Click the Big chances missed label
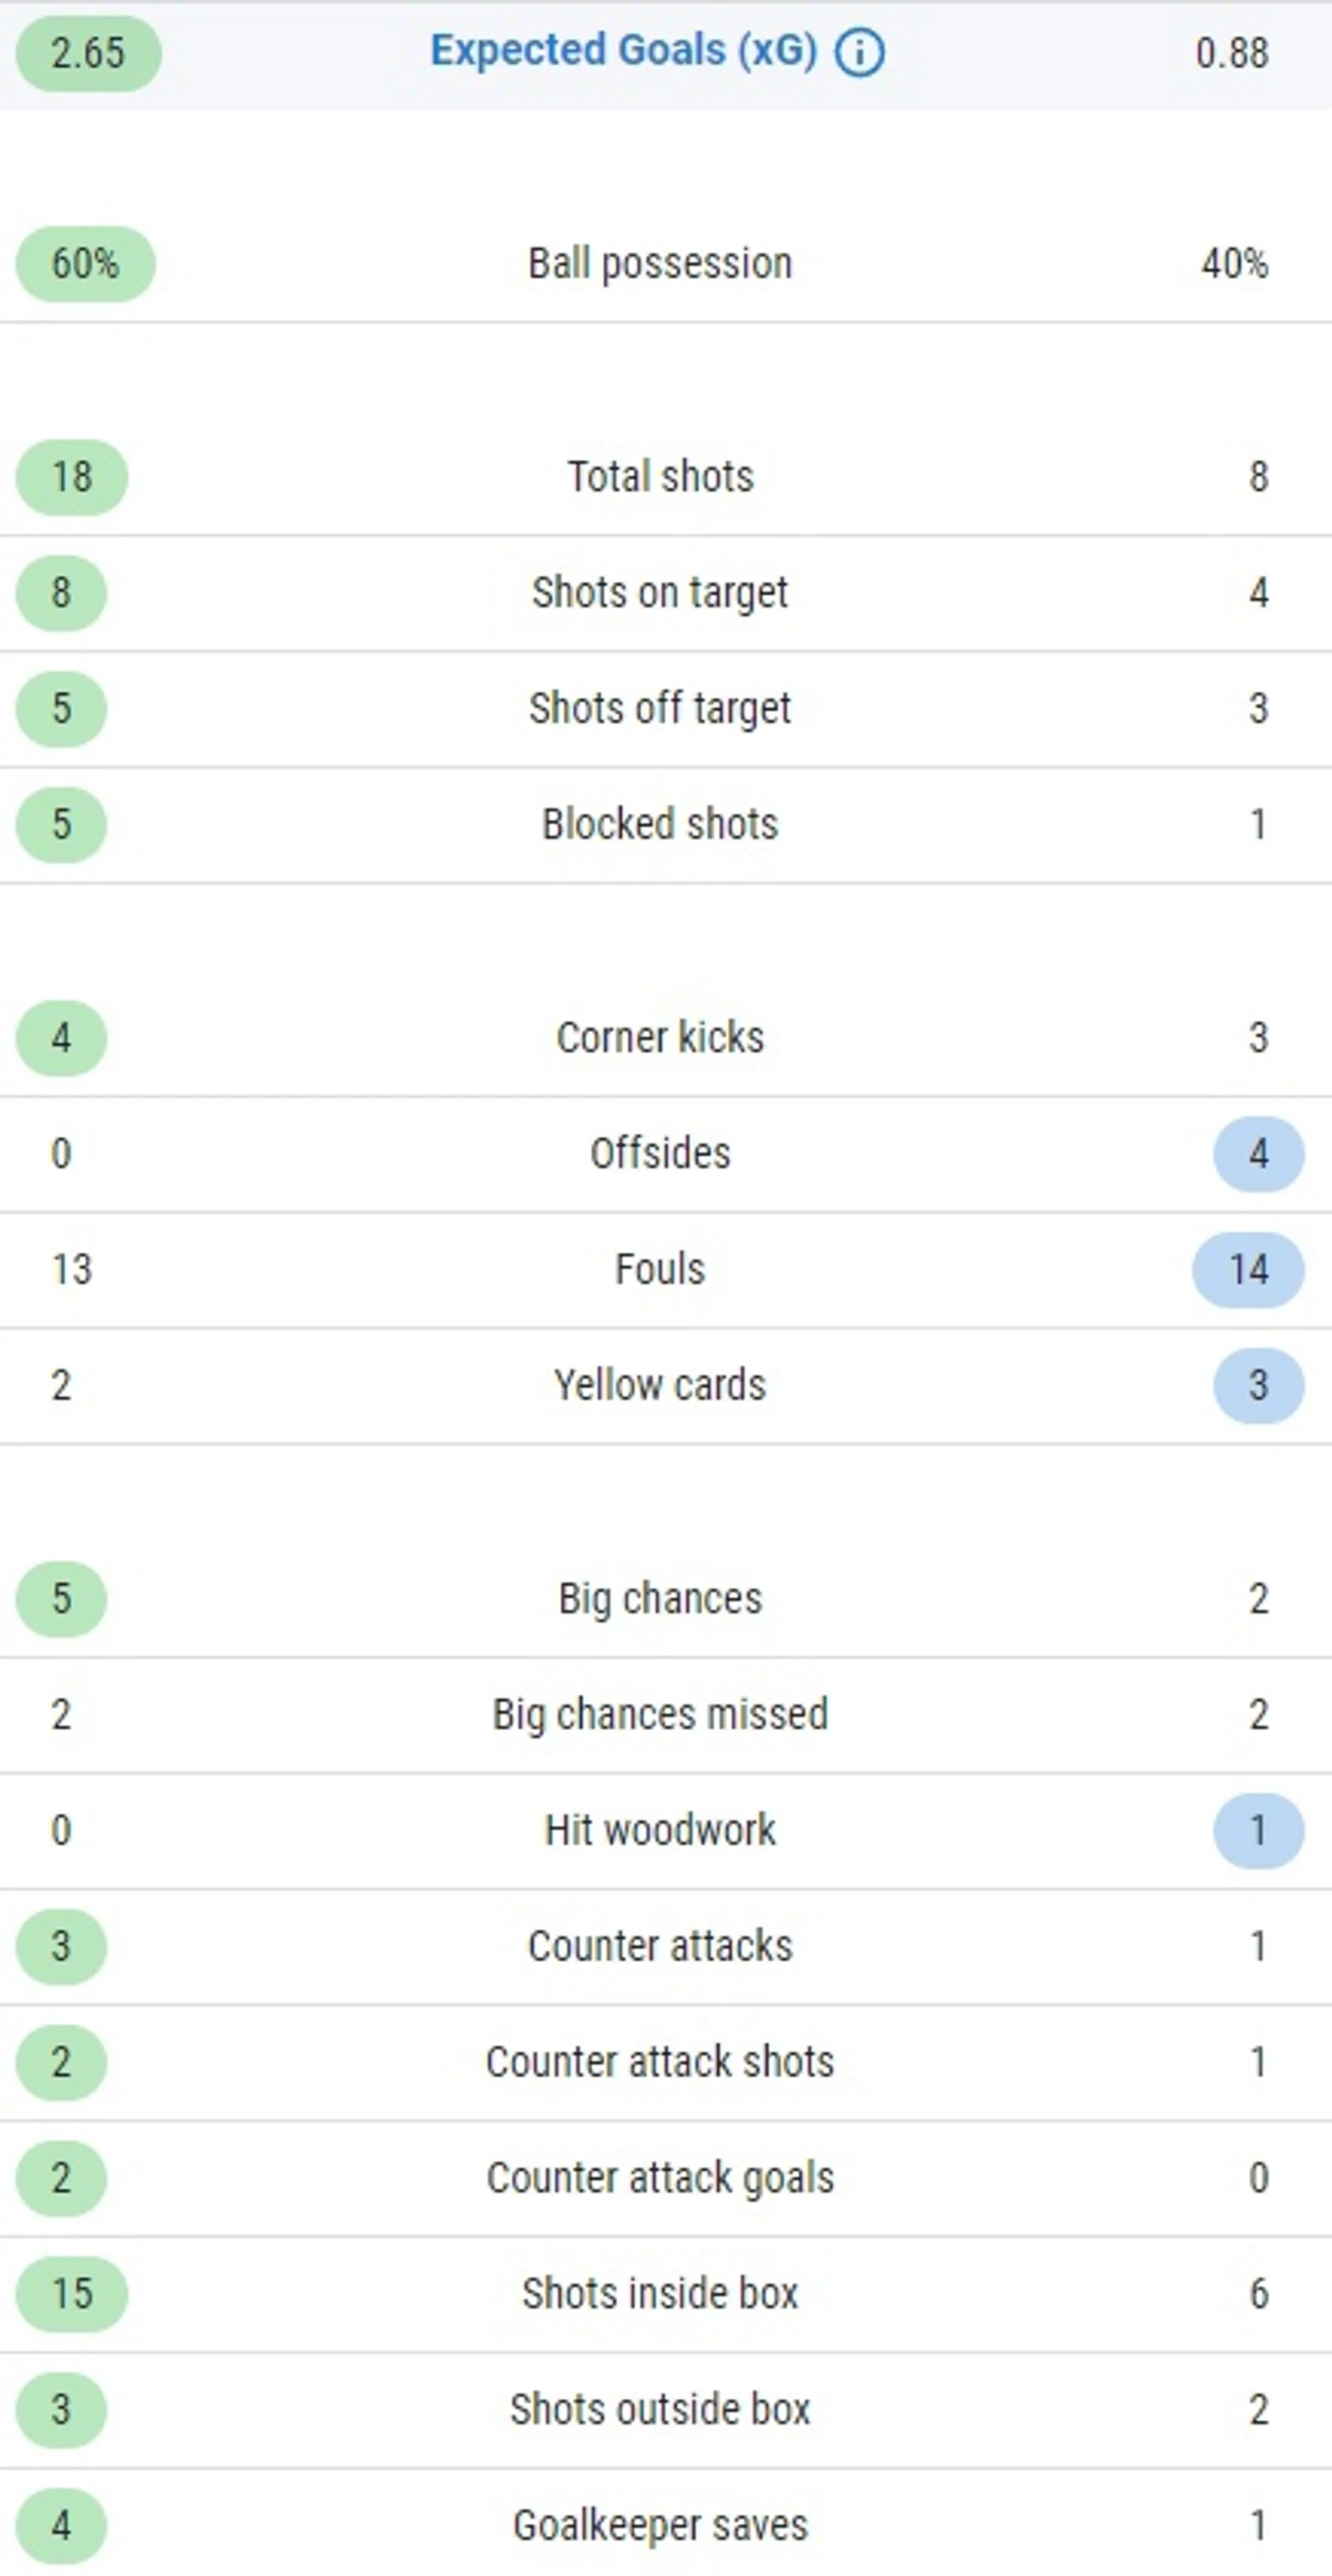The height and width of the screenshot is (2576, 1332). coord(660,1715)
